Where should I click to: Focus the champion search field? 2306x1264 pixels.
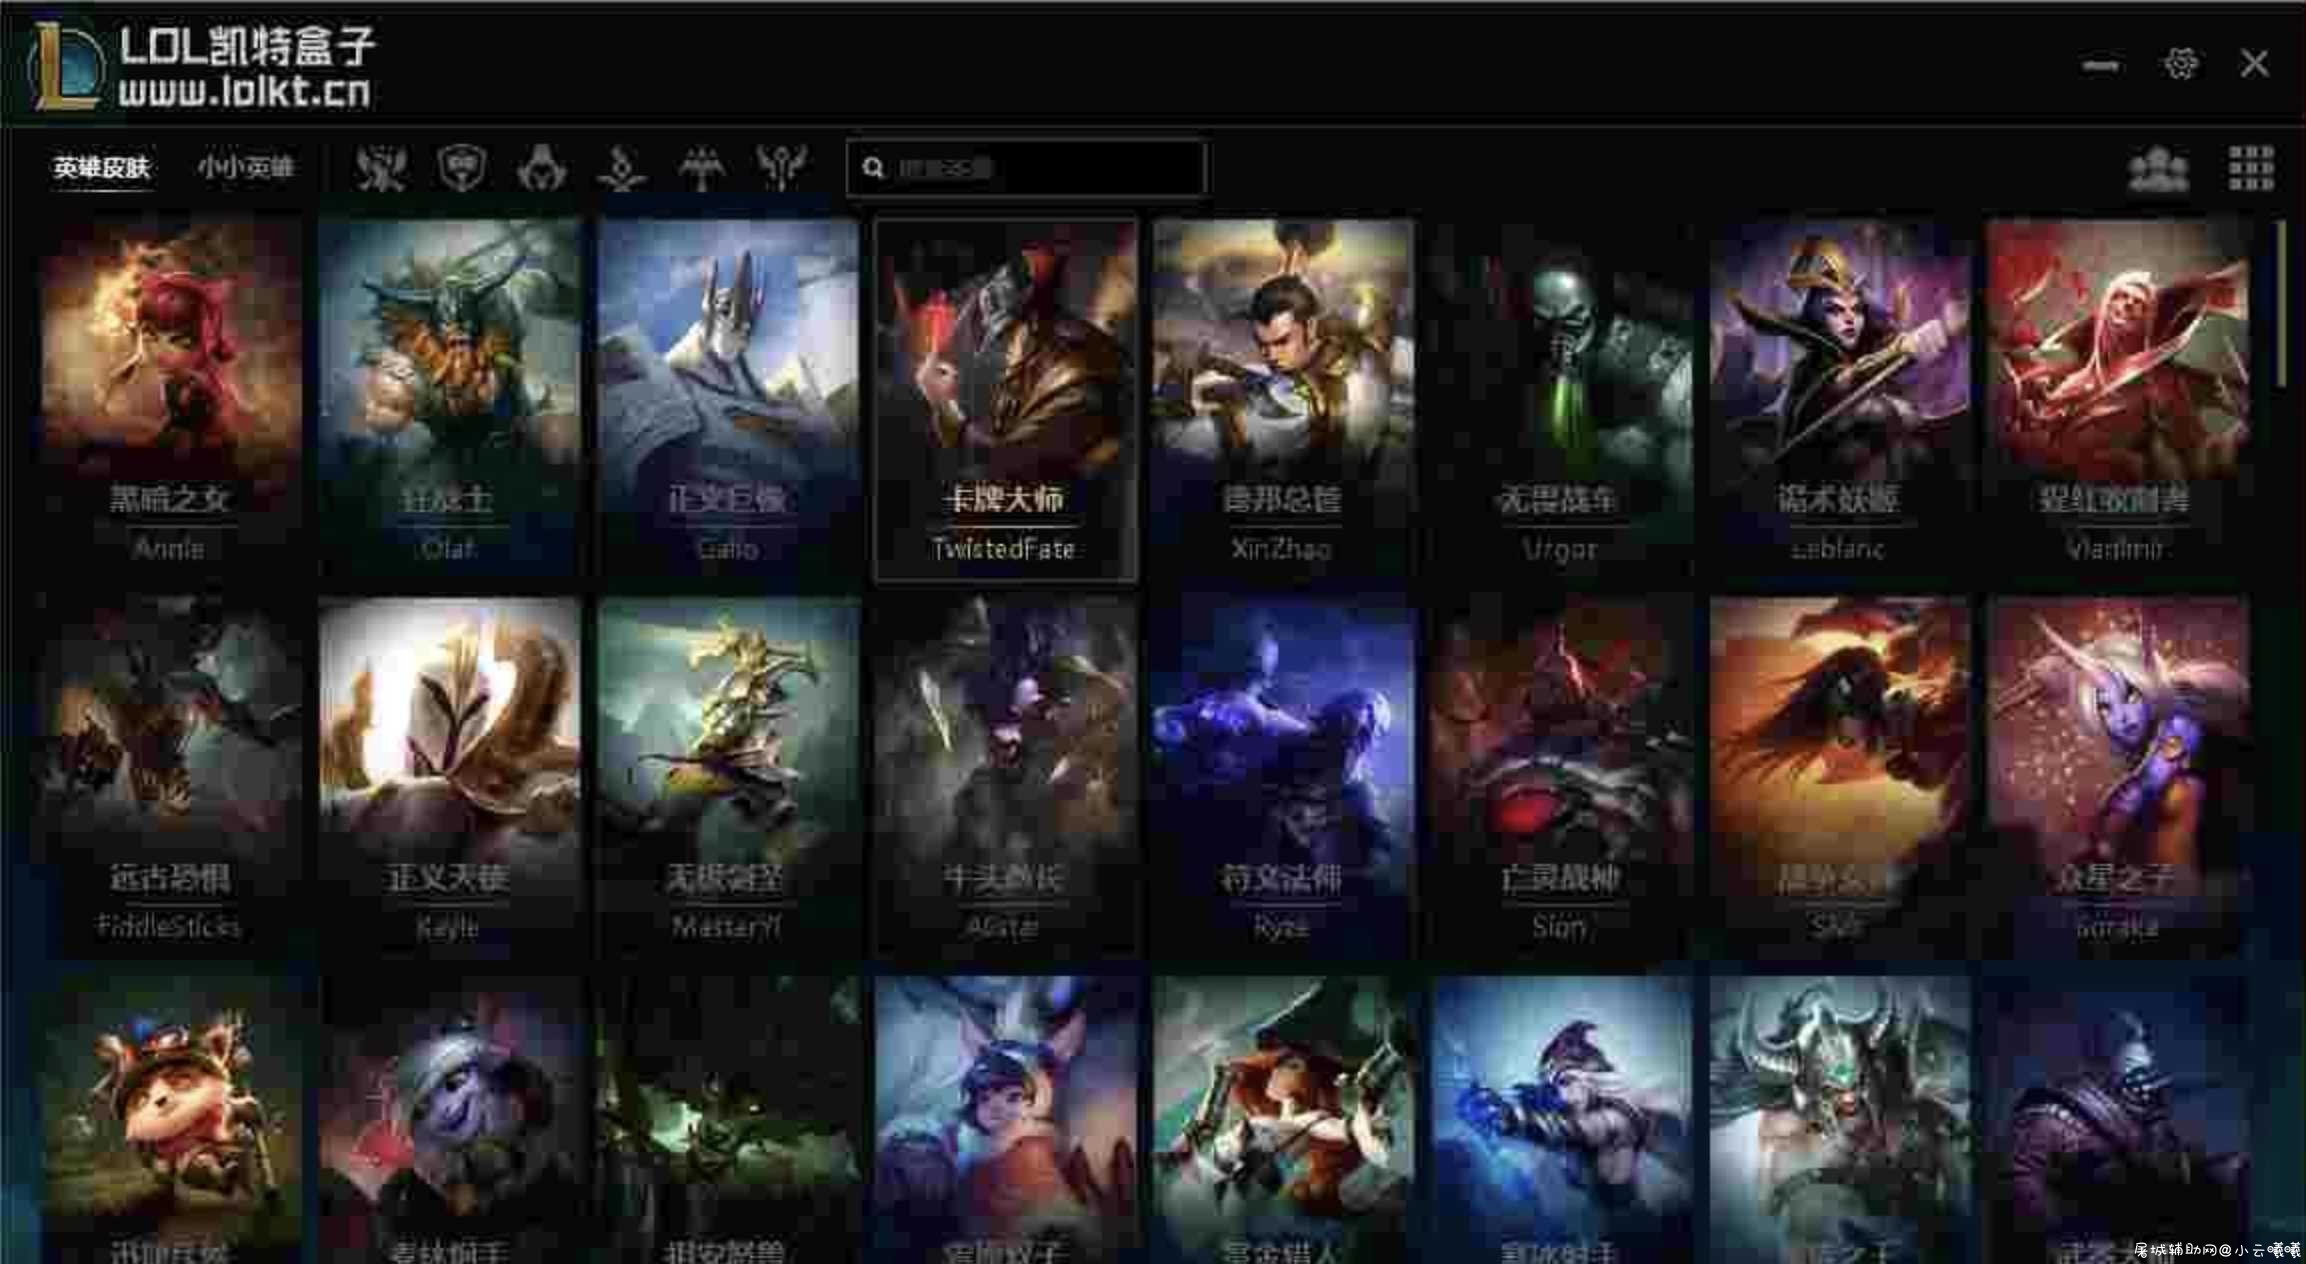coord(1026,167)
